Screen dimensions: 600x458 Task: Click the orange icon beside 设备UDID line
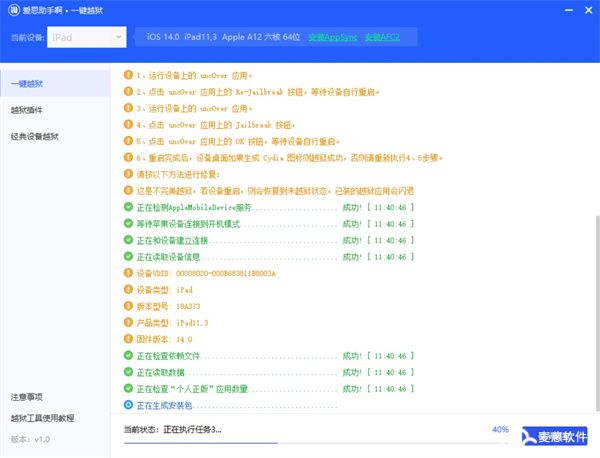pos(127,273)
